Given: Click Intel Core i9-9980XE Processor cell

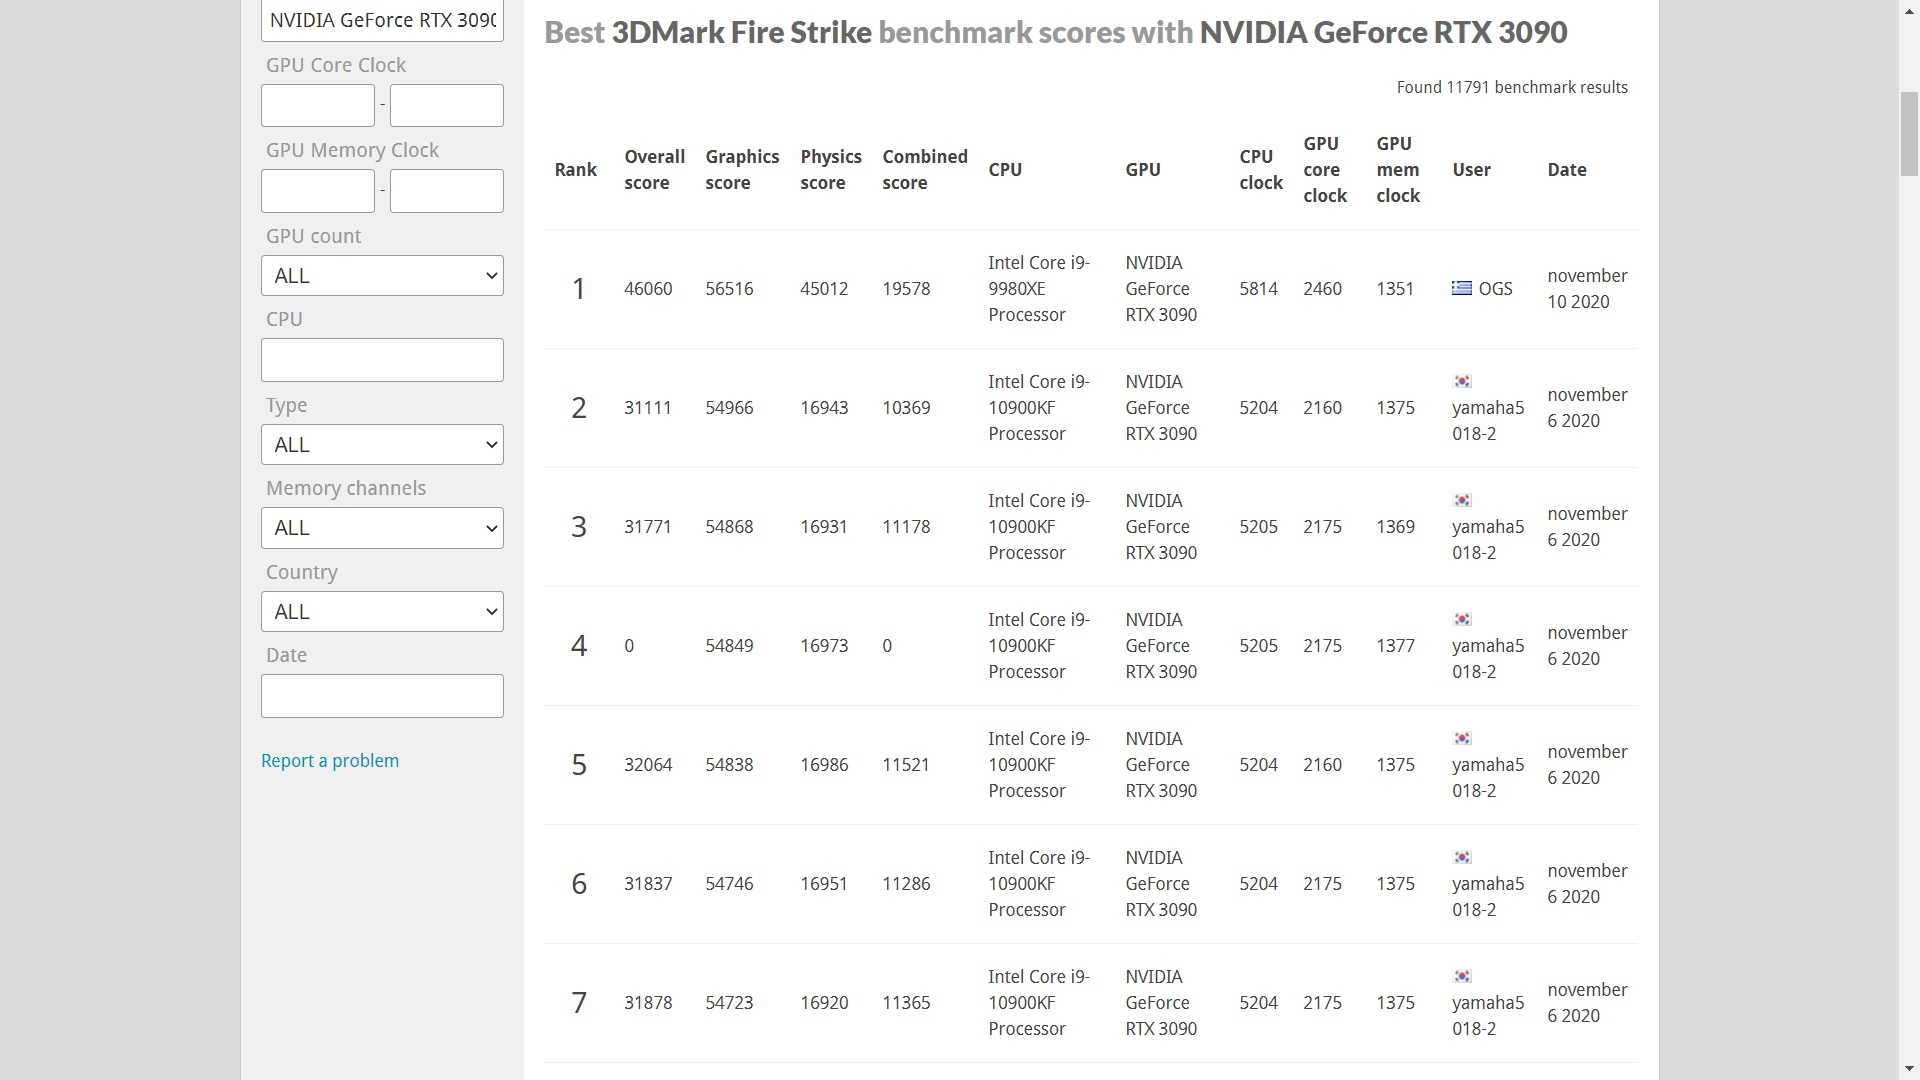Looking at the screenshot, I should pyautogui.click(x=1039, y=289).
